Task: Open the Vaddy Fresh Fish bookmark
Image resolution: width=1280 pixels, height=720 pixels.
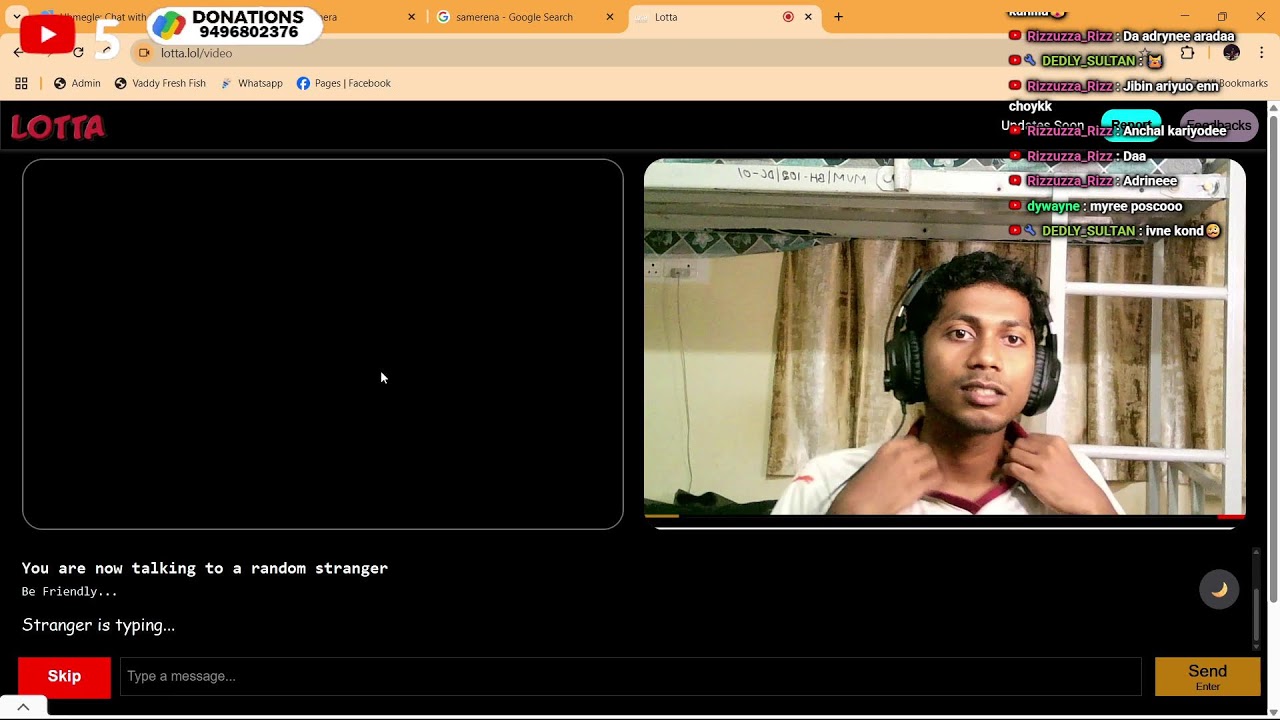Action: click(160, 83)
